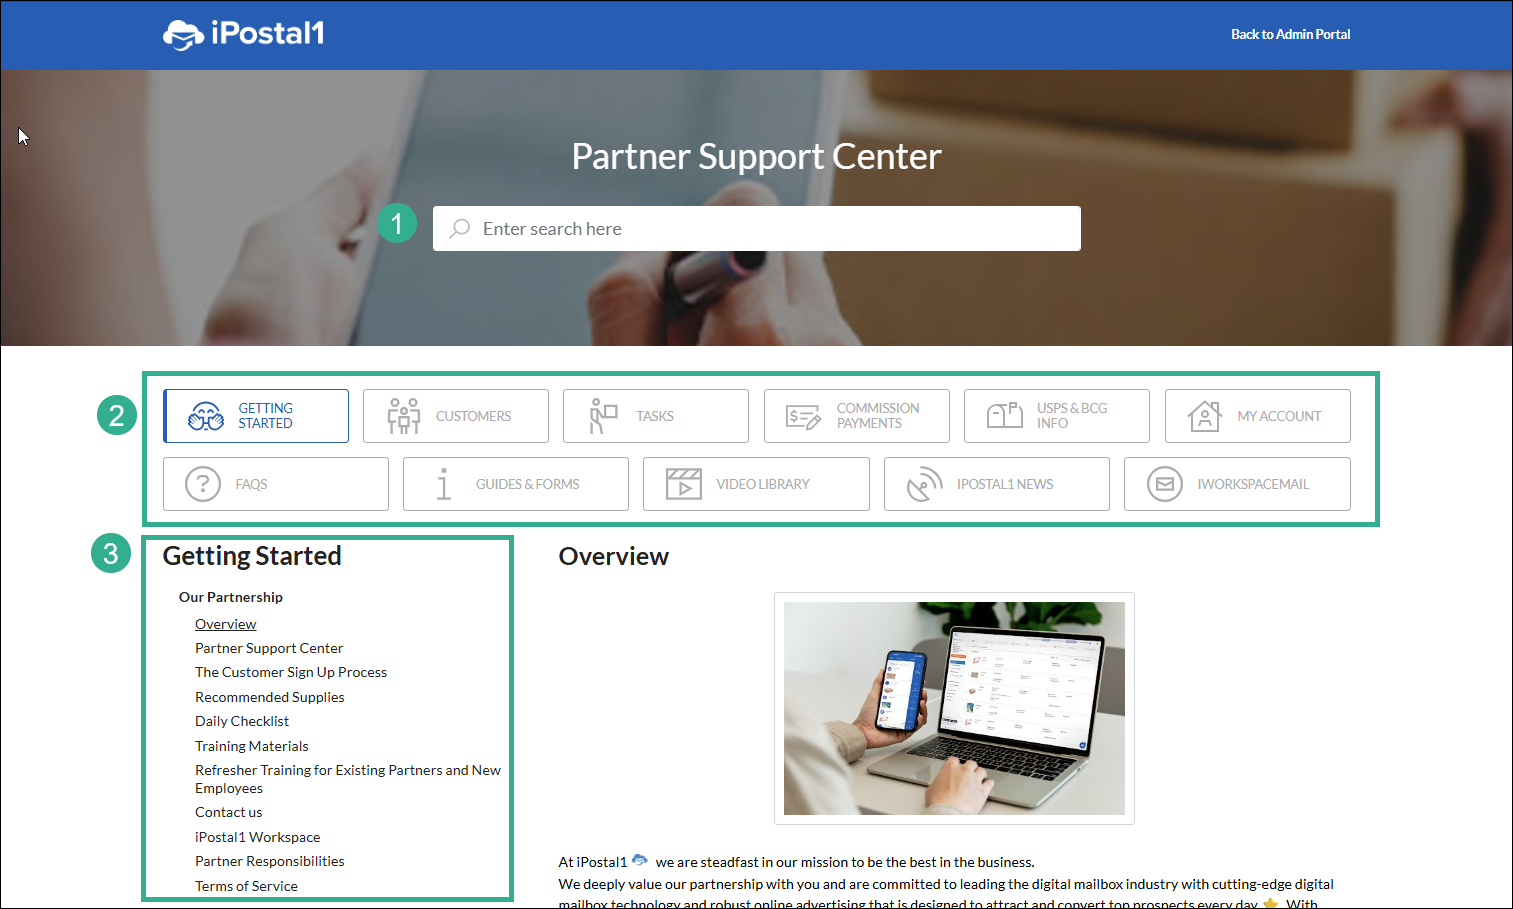
Task: Go to the My Account category
Action: pos(1258,416)
